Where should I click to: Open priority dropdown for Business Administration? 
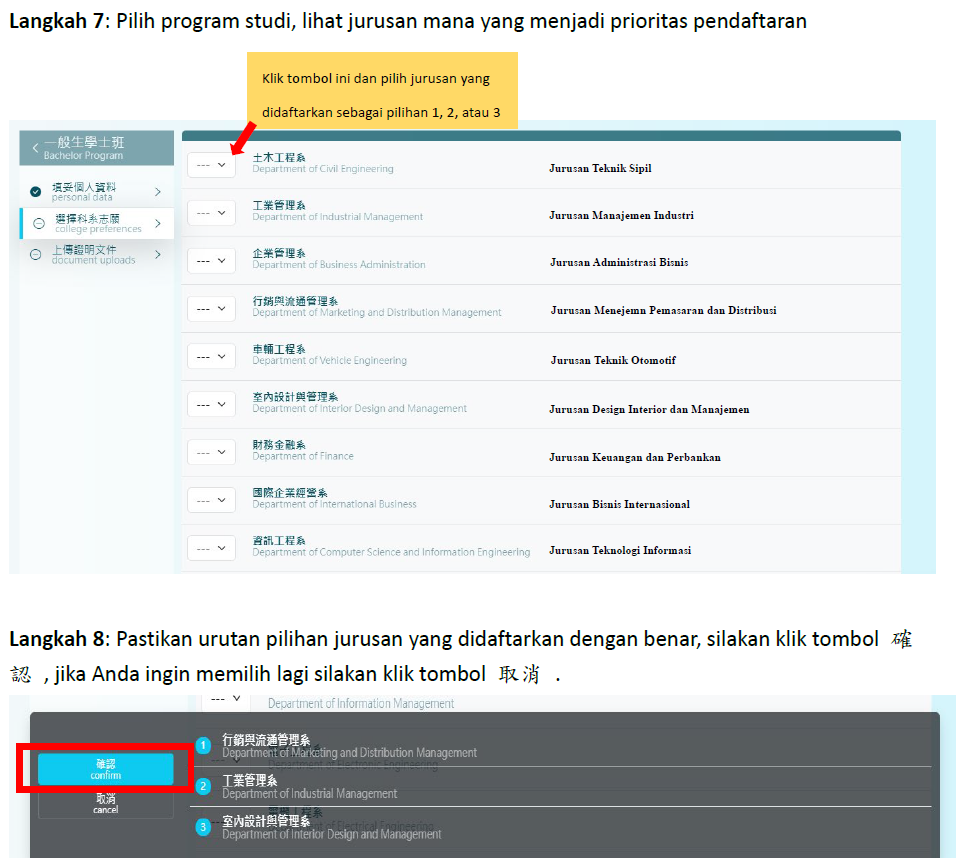coord(211,261)
